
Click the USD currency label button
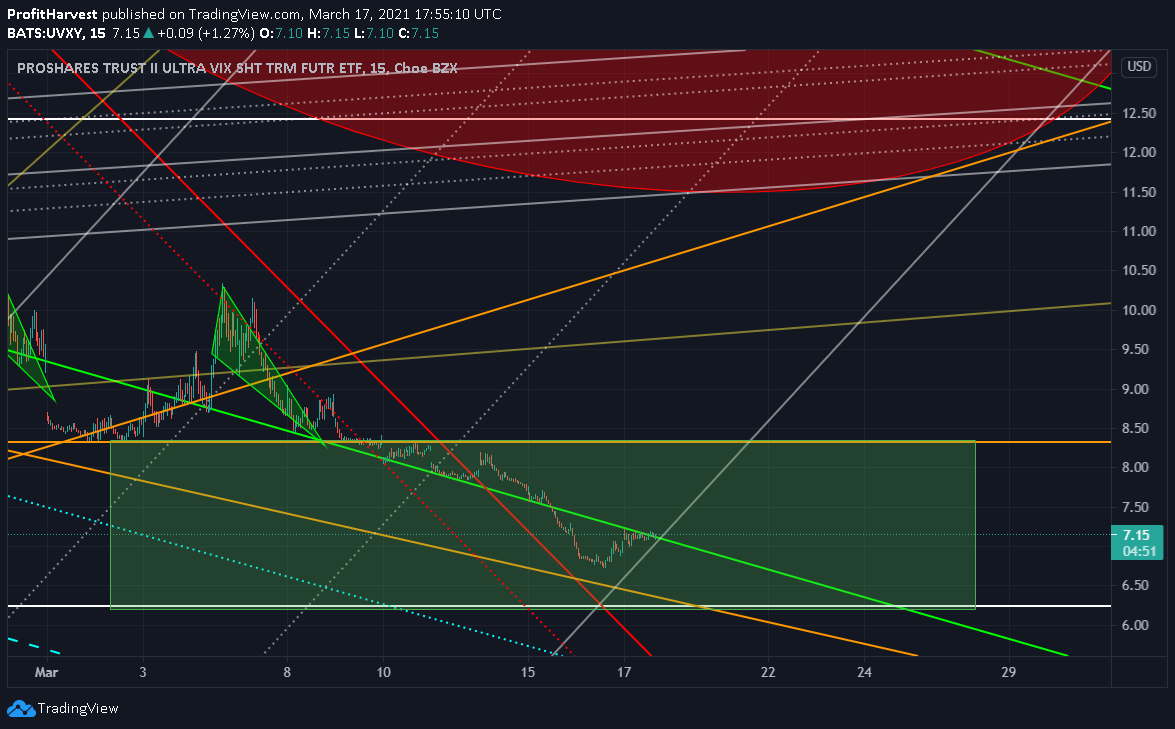[x=1139, y=67]
